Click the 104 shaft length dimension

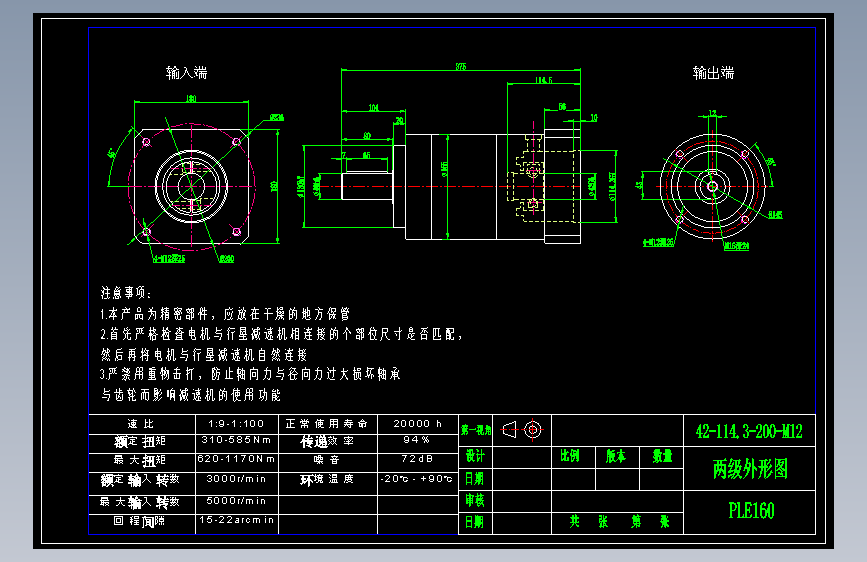[x=374, y=107]
